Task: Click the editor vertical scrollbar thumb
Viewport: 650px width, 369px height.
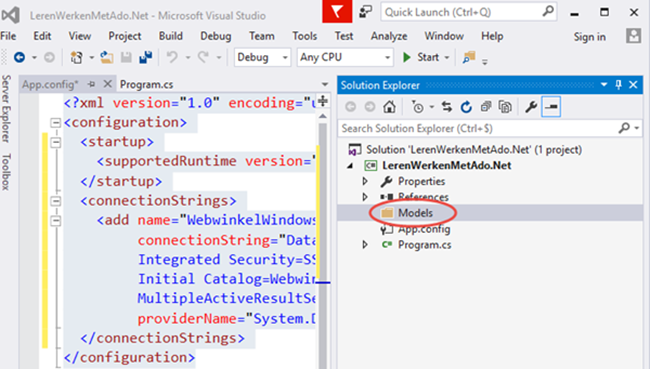Action: (x=323, y=245)
